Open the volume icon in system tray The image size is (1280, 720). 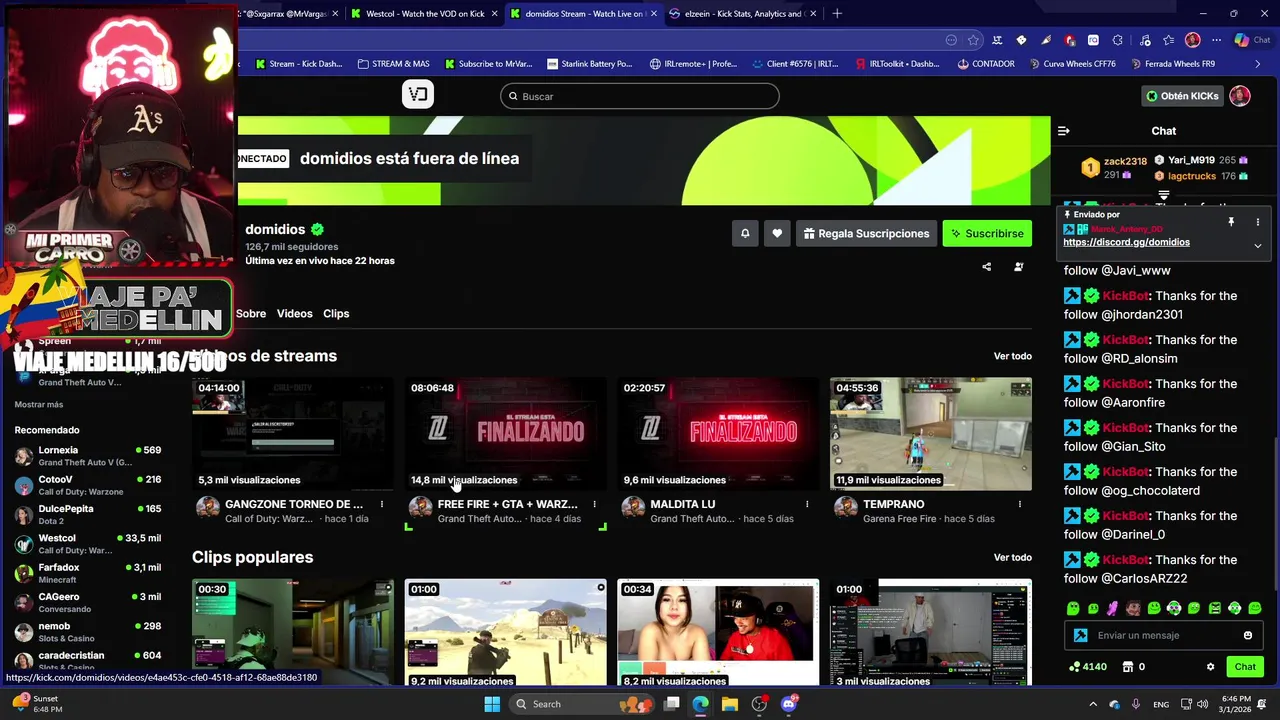pos(1203,704)
